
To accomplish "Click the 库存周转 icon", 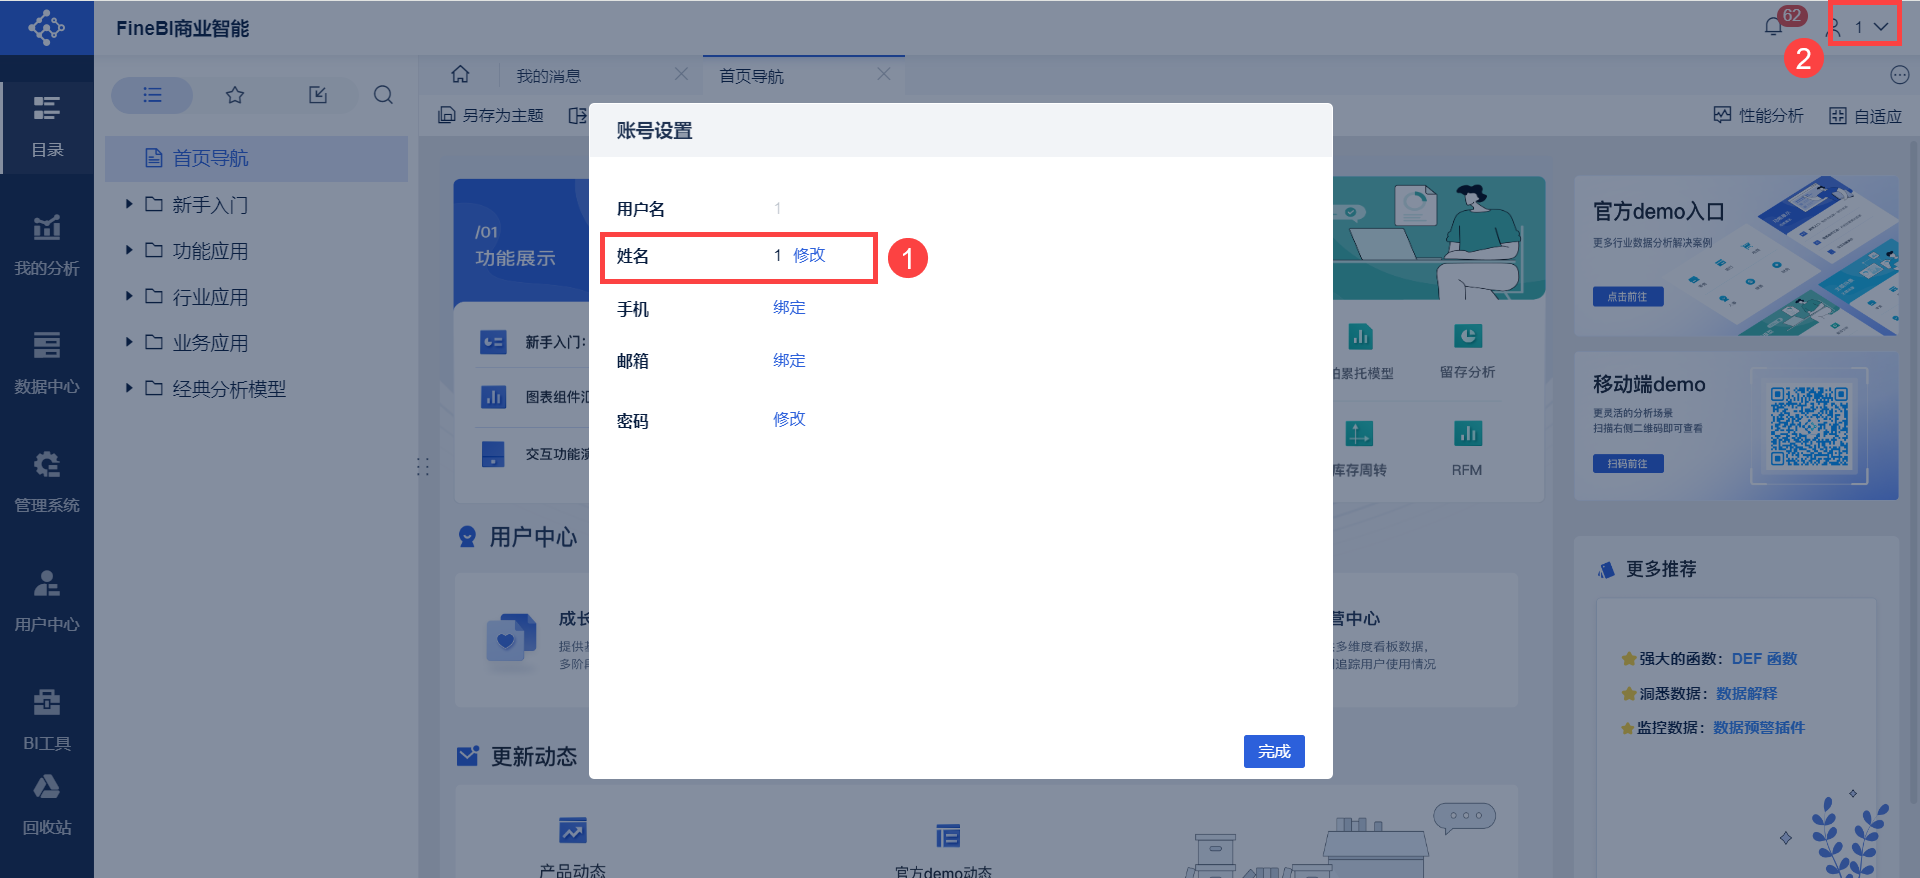I will 1359,433.
